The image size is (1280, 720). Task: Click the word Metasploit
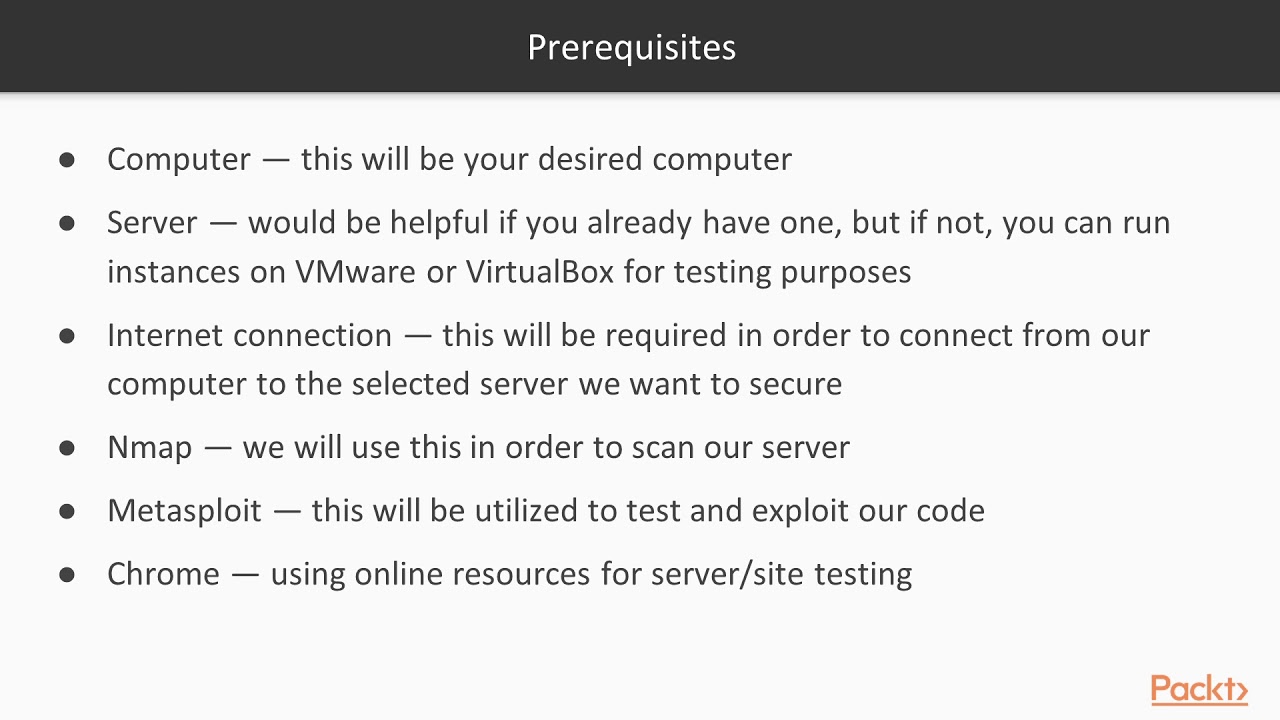pos(184,510)
